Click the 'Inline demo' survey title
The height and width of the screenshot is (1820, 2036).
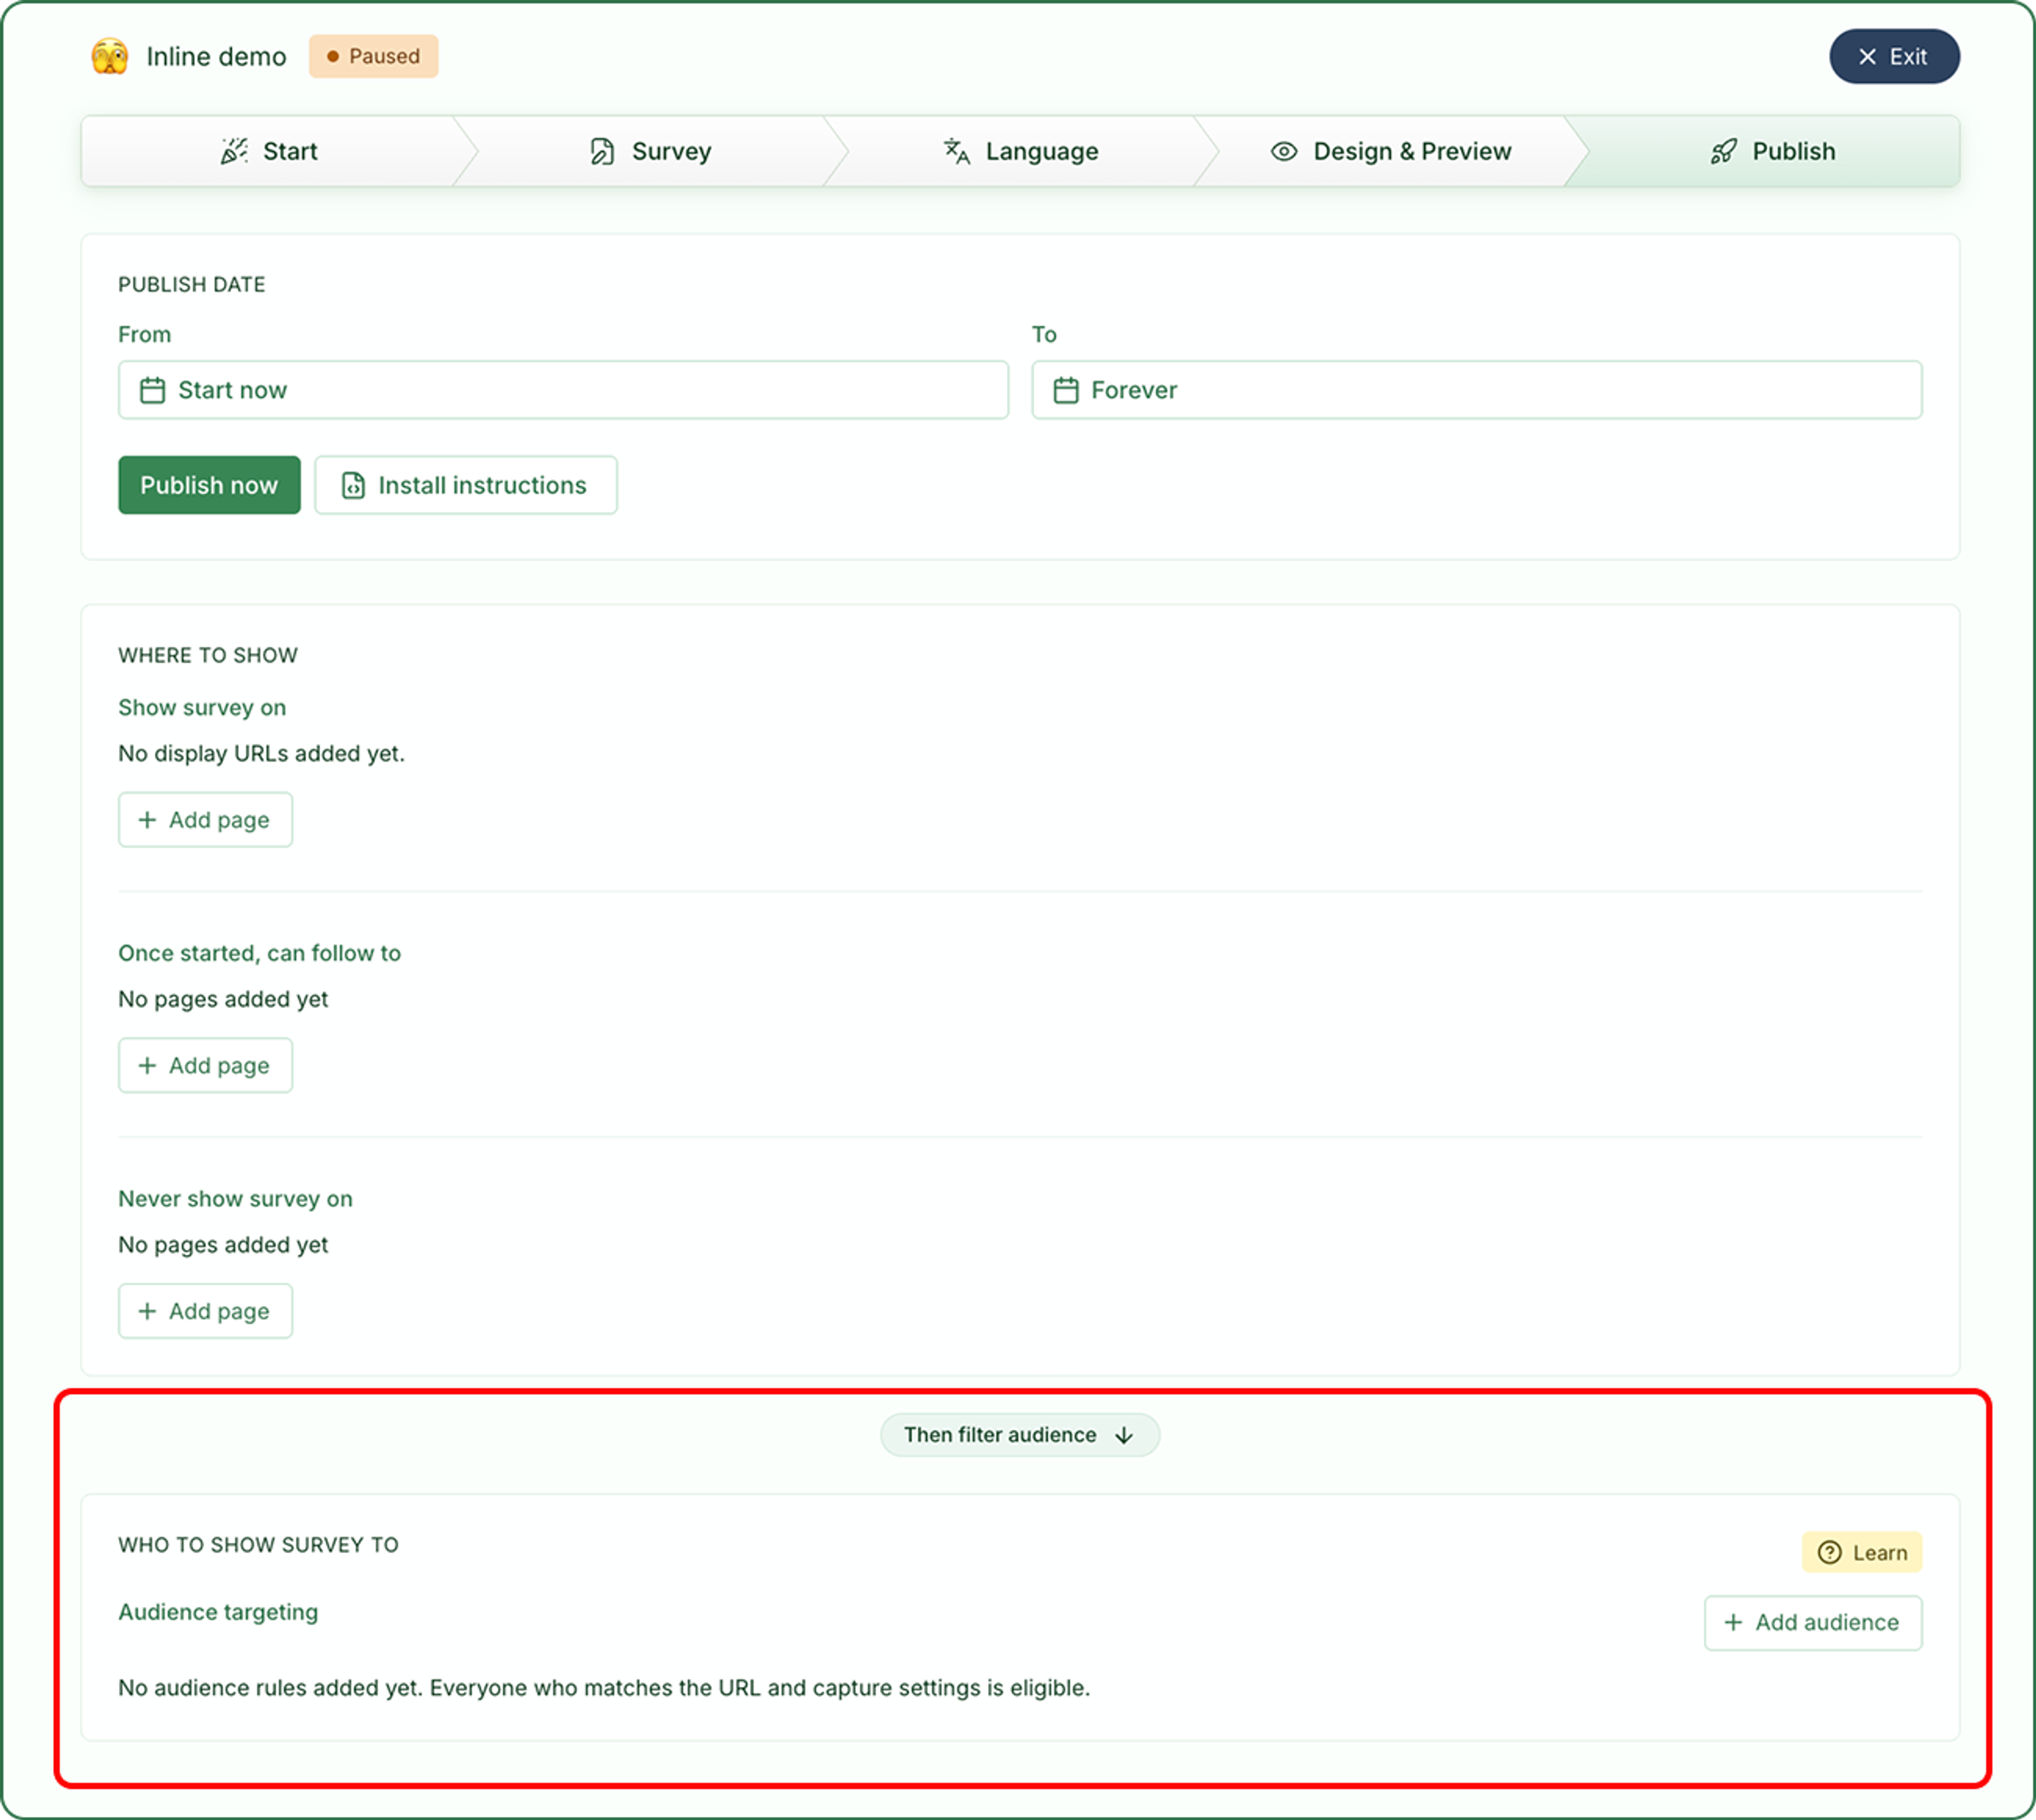pos(216,56)
